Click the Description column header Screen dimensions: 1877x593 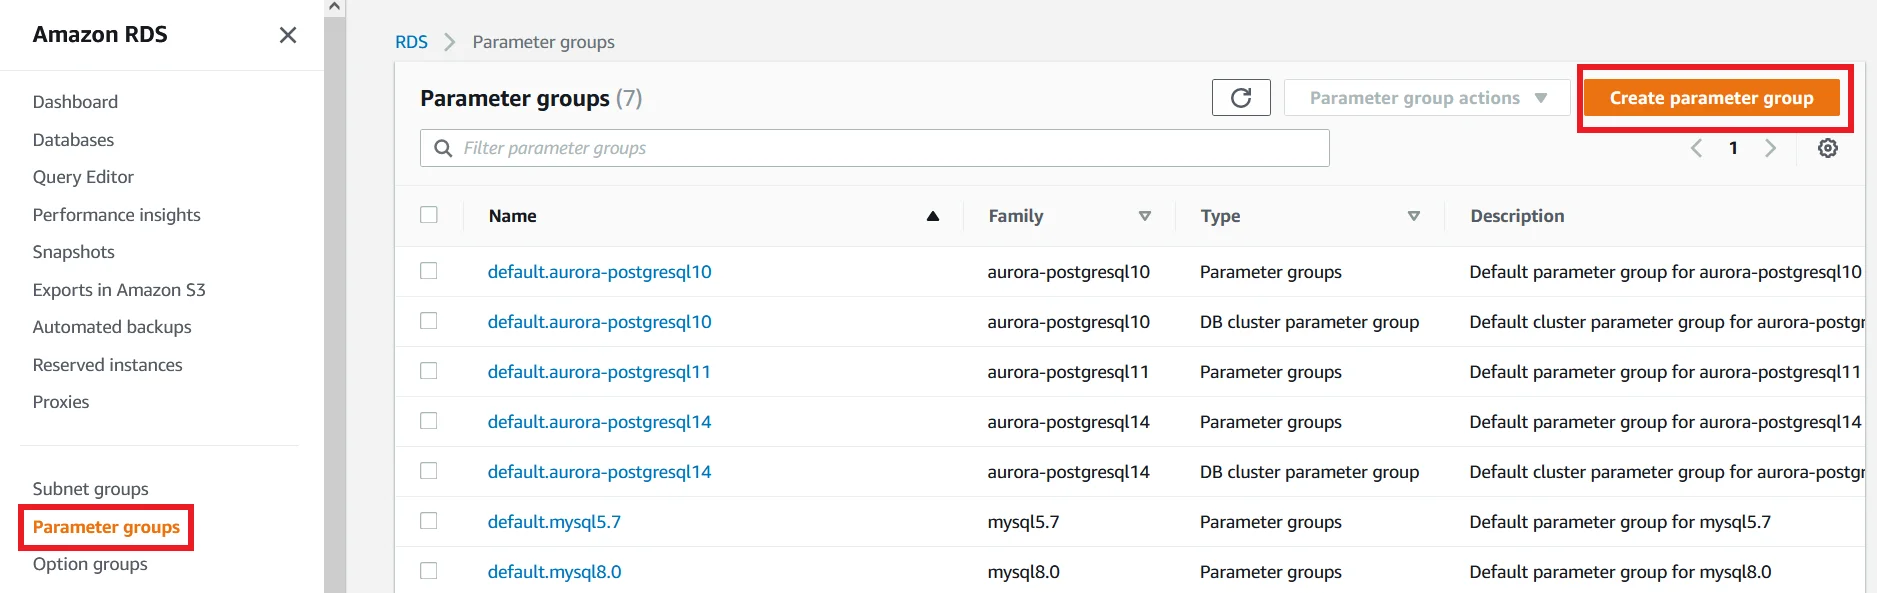tap(1517, 216)
